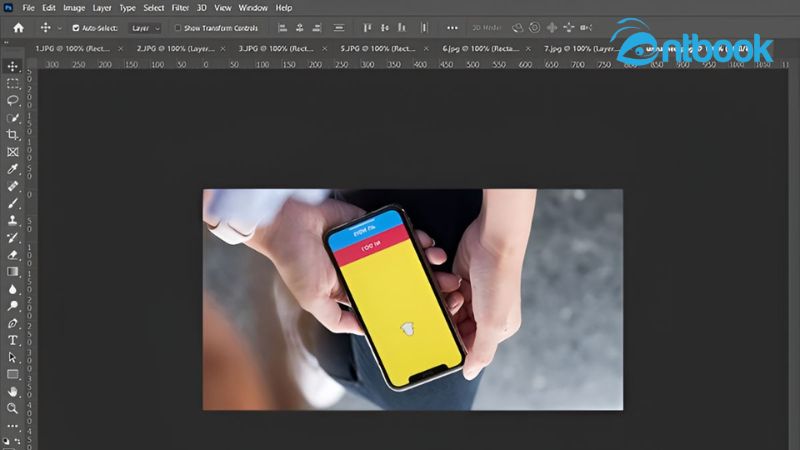The width and height of the screenshot is (800, 450).
Task: Switch to 1.JPG document tab
Action: point(72,48)
